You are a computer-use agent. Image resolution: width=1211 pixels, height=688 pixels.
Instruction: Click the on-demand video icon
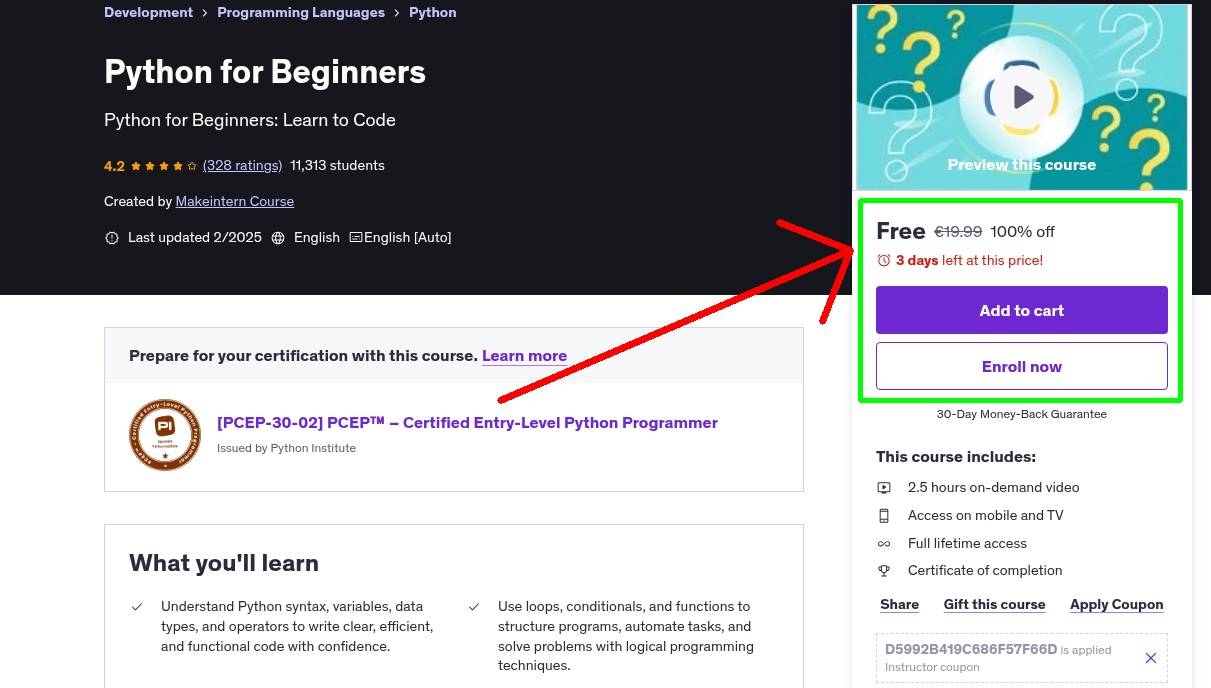884,488
